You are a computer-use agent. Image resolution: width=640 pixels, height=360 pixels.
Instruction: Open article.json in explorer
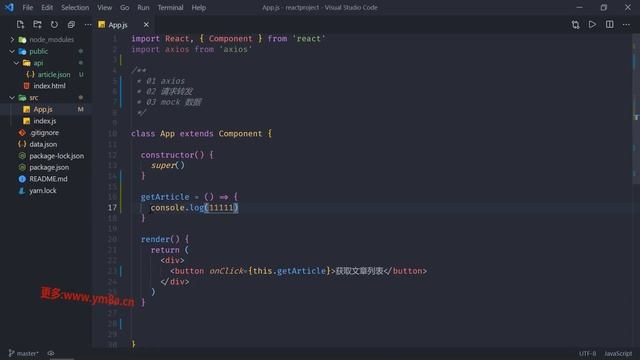click(53, 75)
